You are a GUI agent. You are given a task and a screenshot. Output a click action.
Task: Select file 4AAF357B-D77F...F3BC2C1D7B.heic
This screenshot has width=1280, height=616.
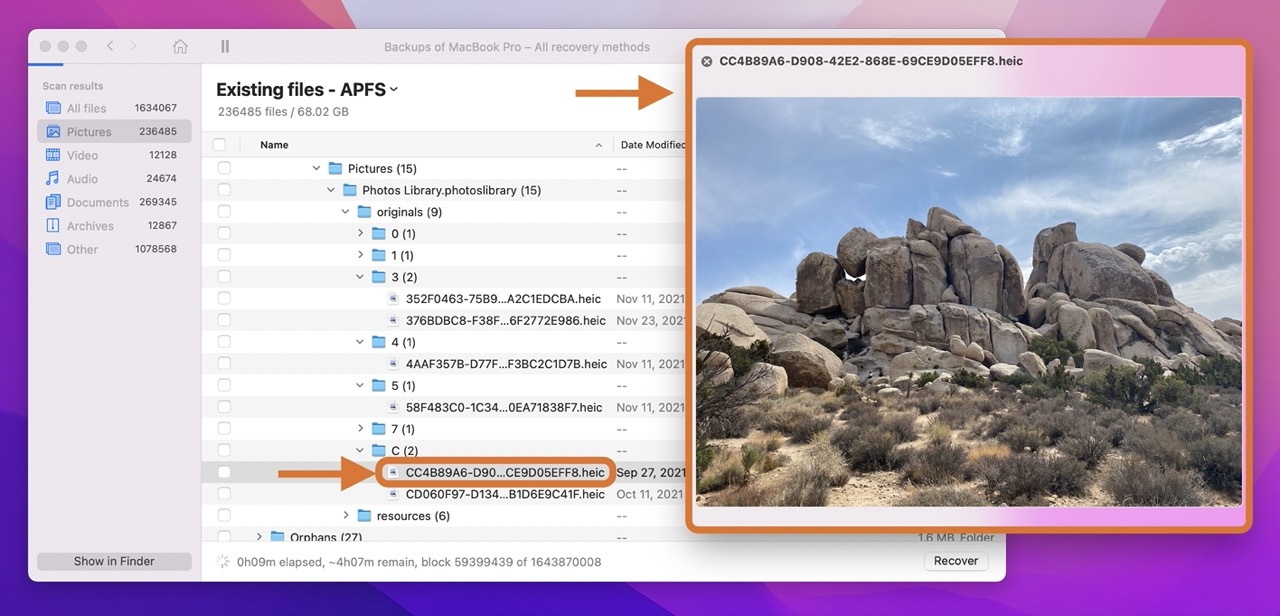pos(506,364)
